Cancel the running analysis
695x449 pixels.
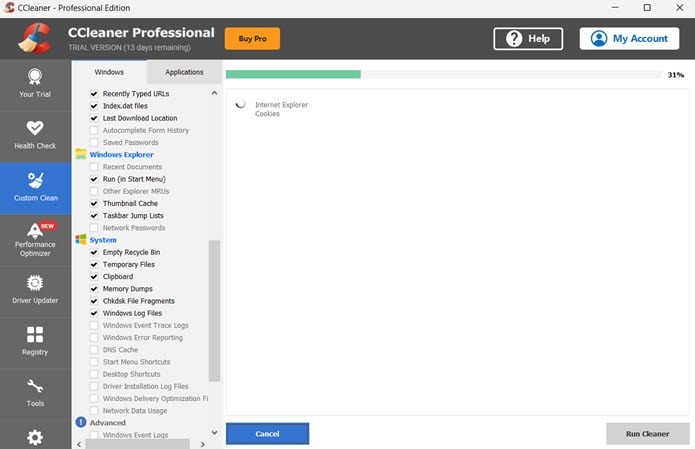(267, 433)
